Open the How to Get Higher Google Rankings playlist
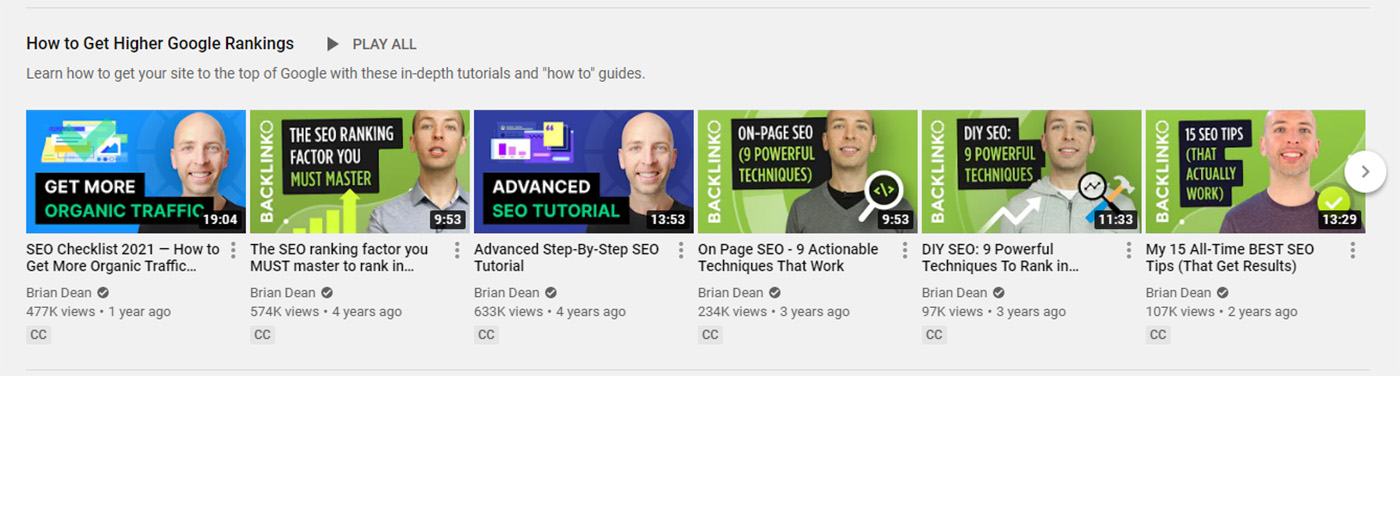The height and width of the screenshot is (516, 1400). [x=160, y=44]
